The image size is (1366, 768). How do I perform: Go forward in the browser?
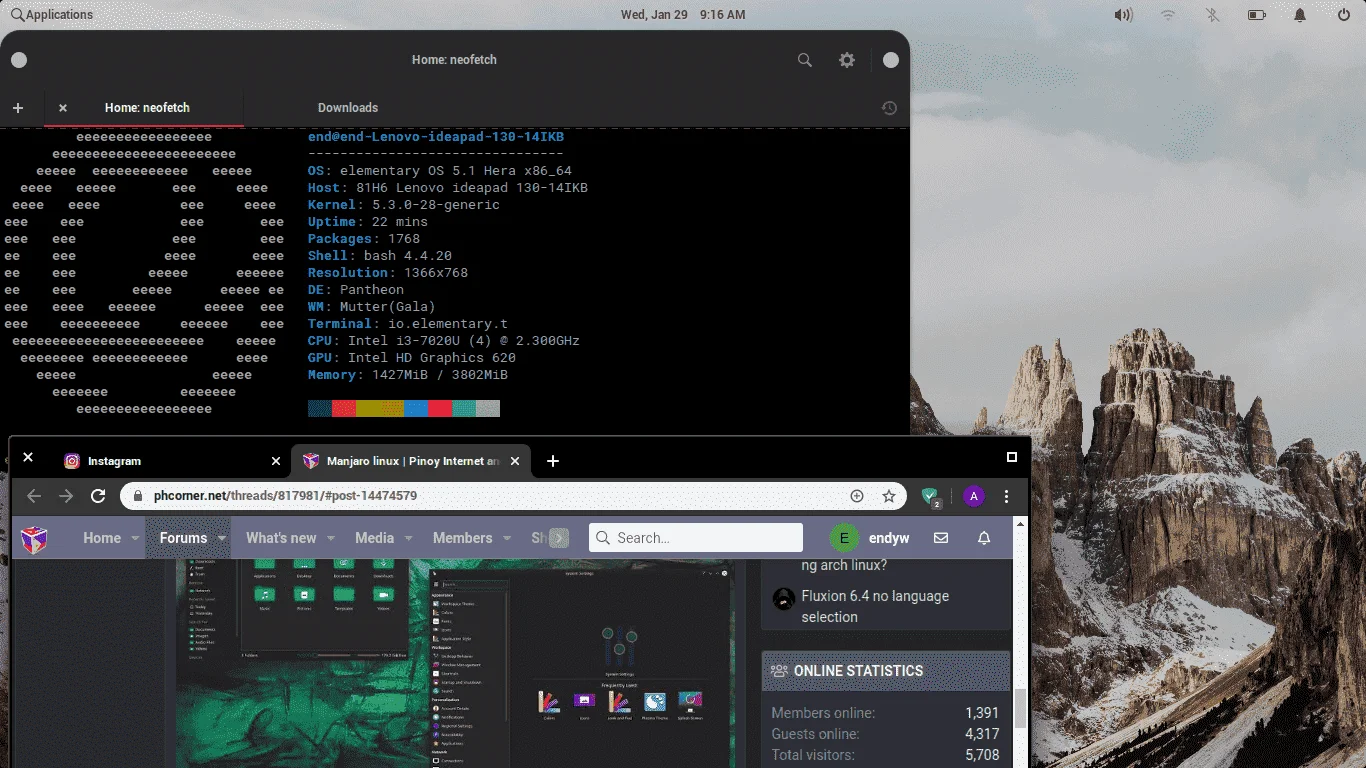coord(66,496)
